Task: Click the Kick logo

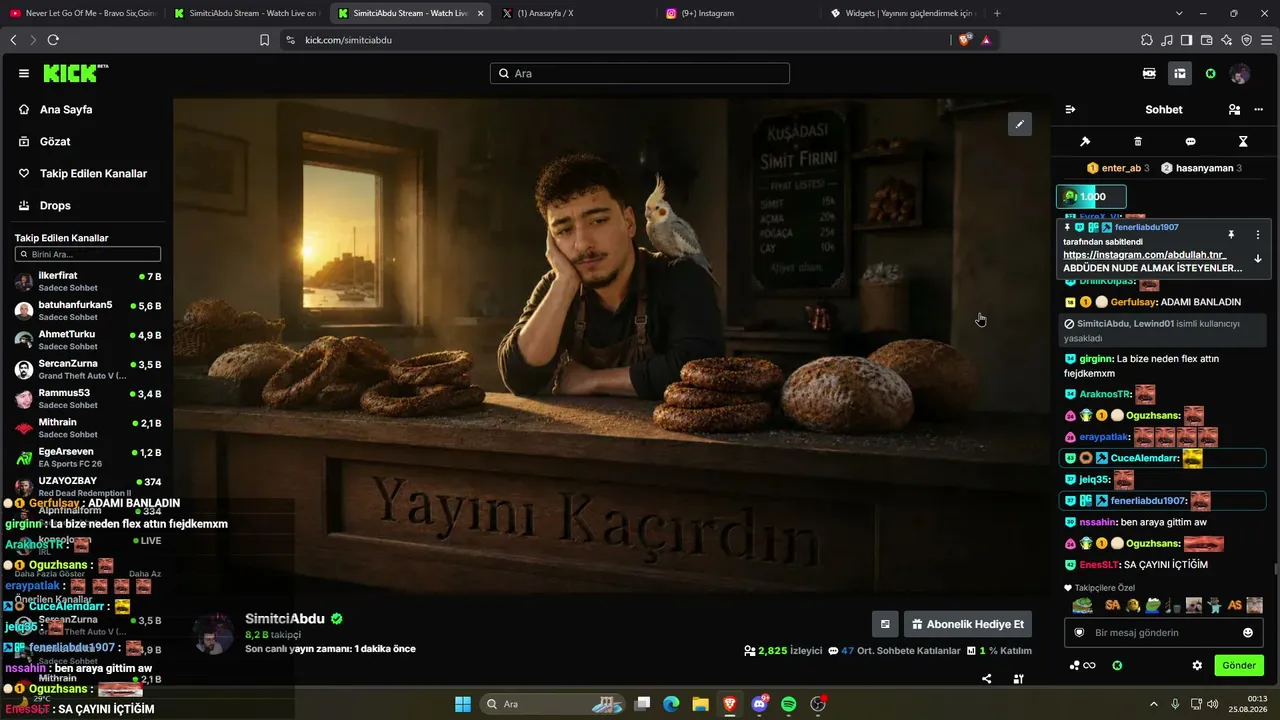Action: 76,73
